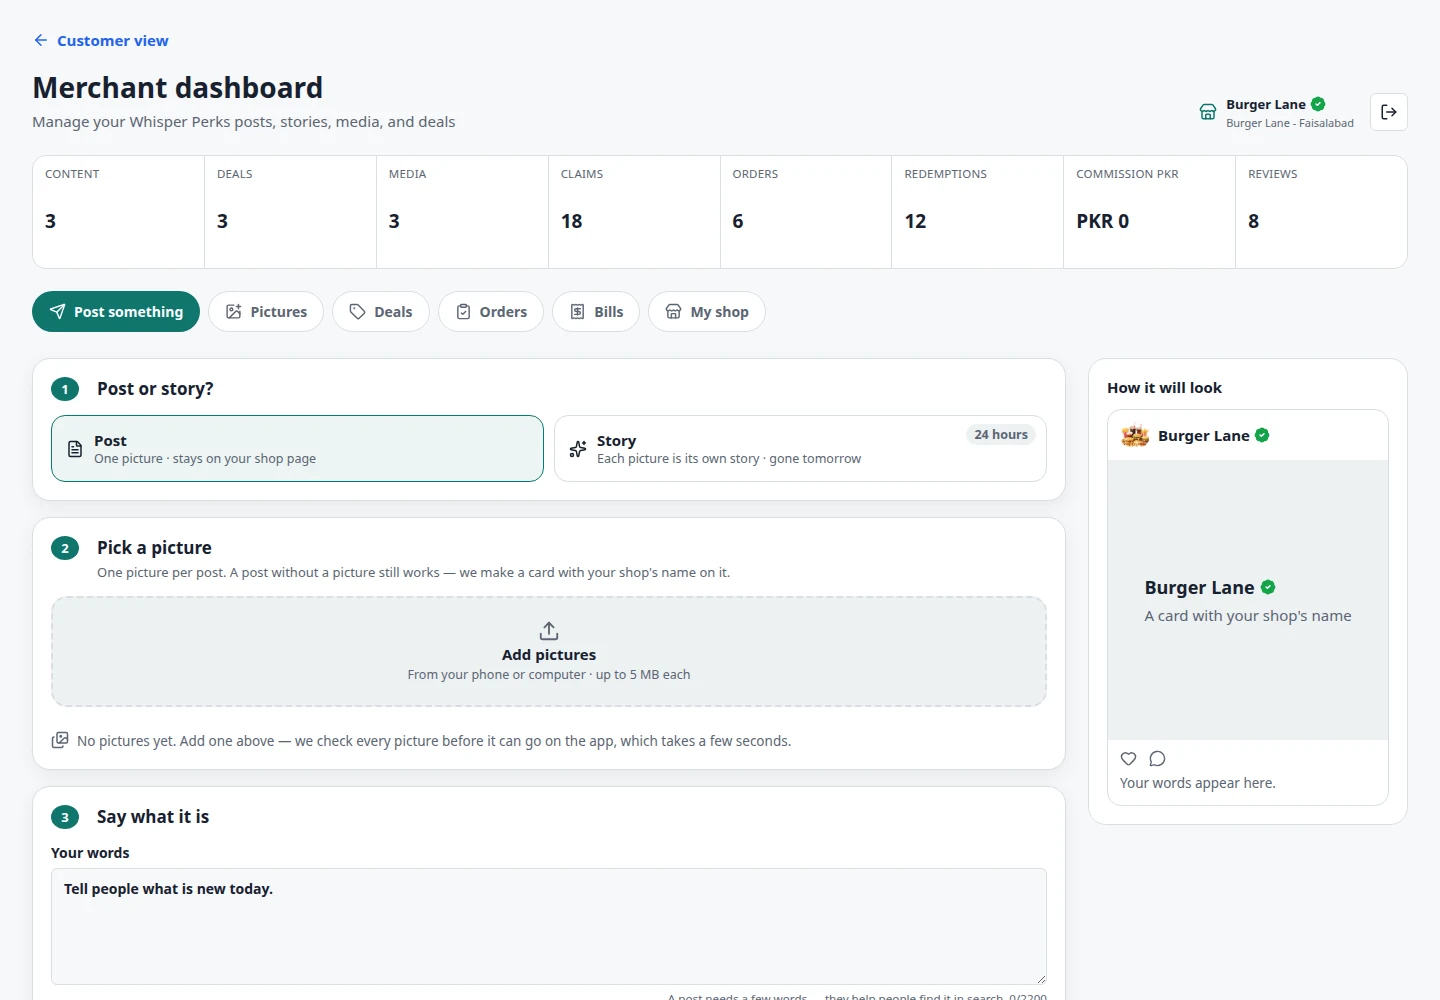Click the Burger Lane avatar in the preview
1440x1000 pixels.
[1135, 436]
